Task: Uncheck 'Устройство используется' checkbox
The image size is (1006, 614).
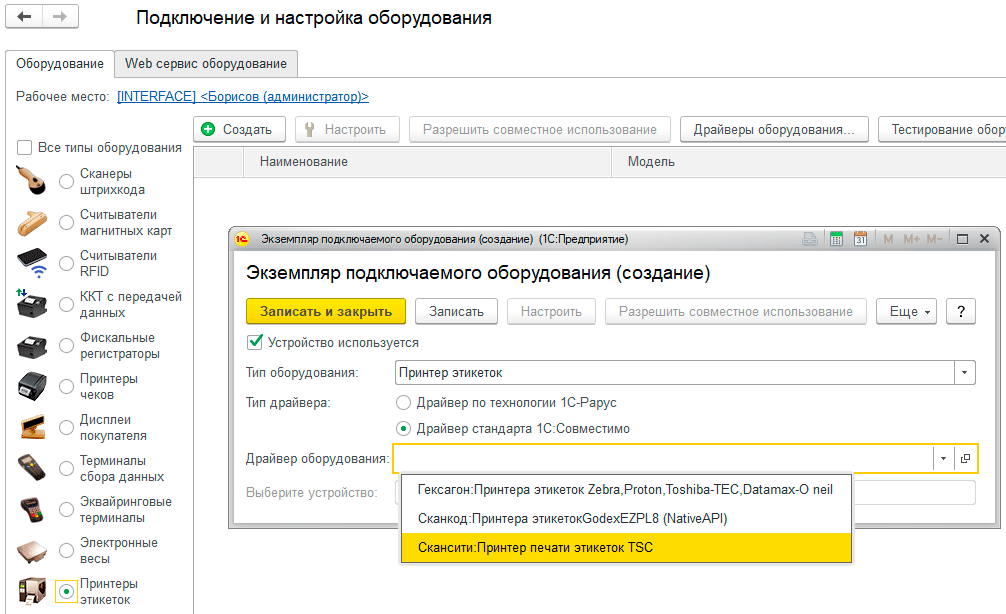Action: (x=255, y=342)
